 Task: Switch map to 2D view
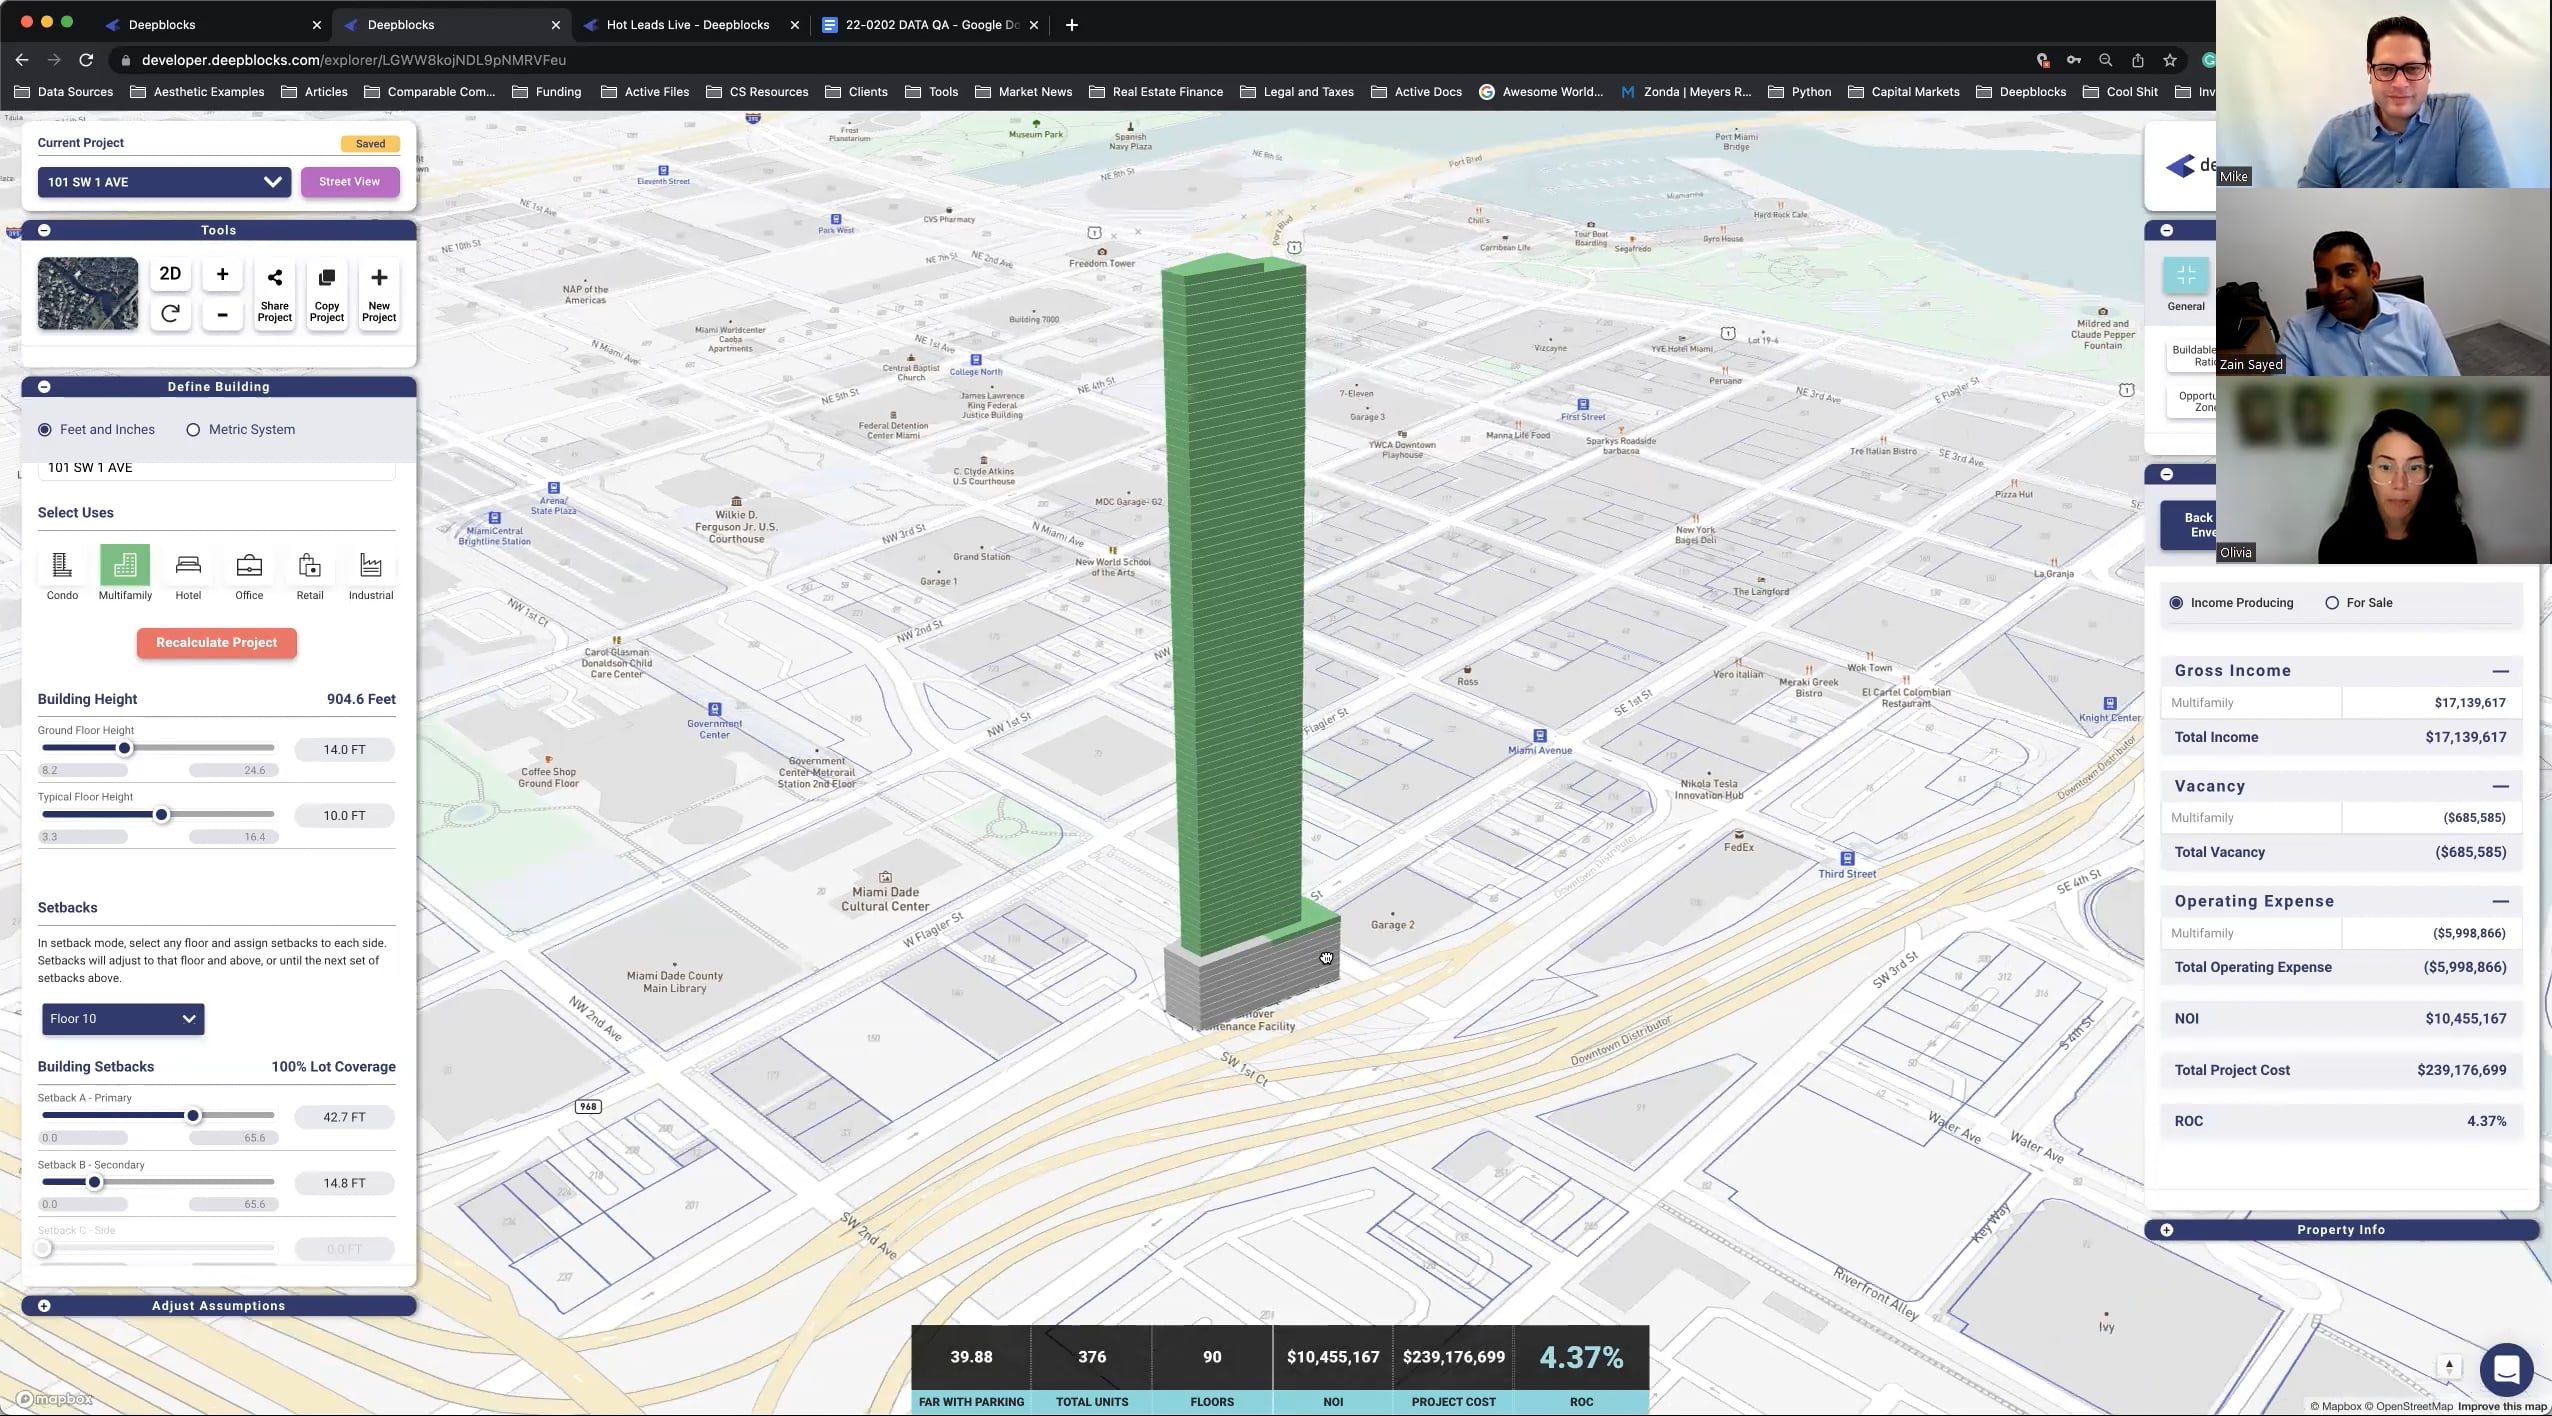click(x=170, y=274)
